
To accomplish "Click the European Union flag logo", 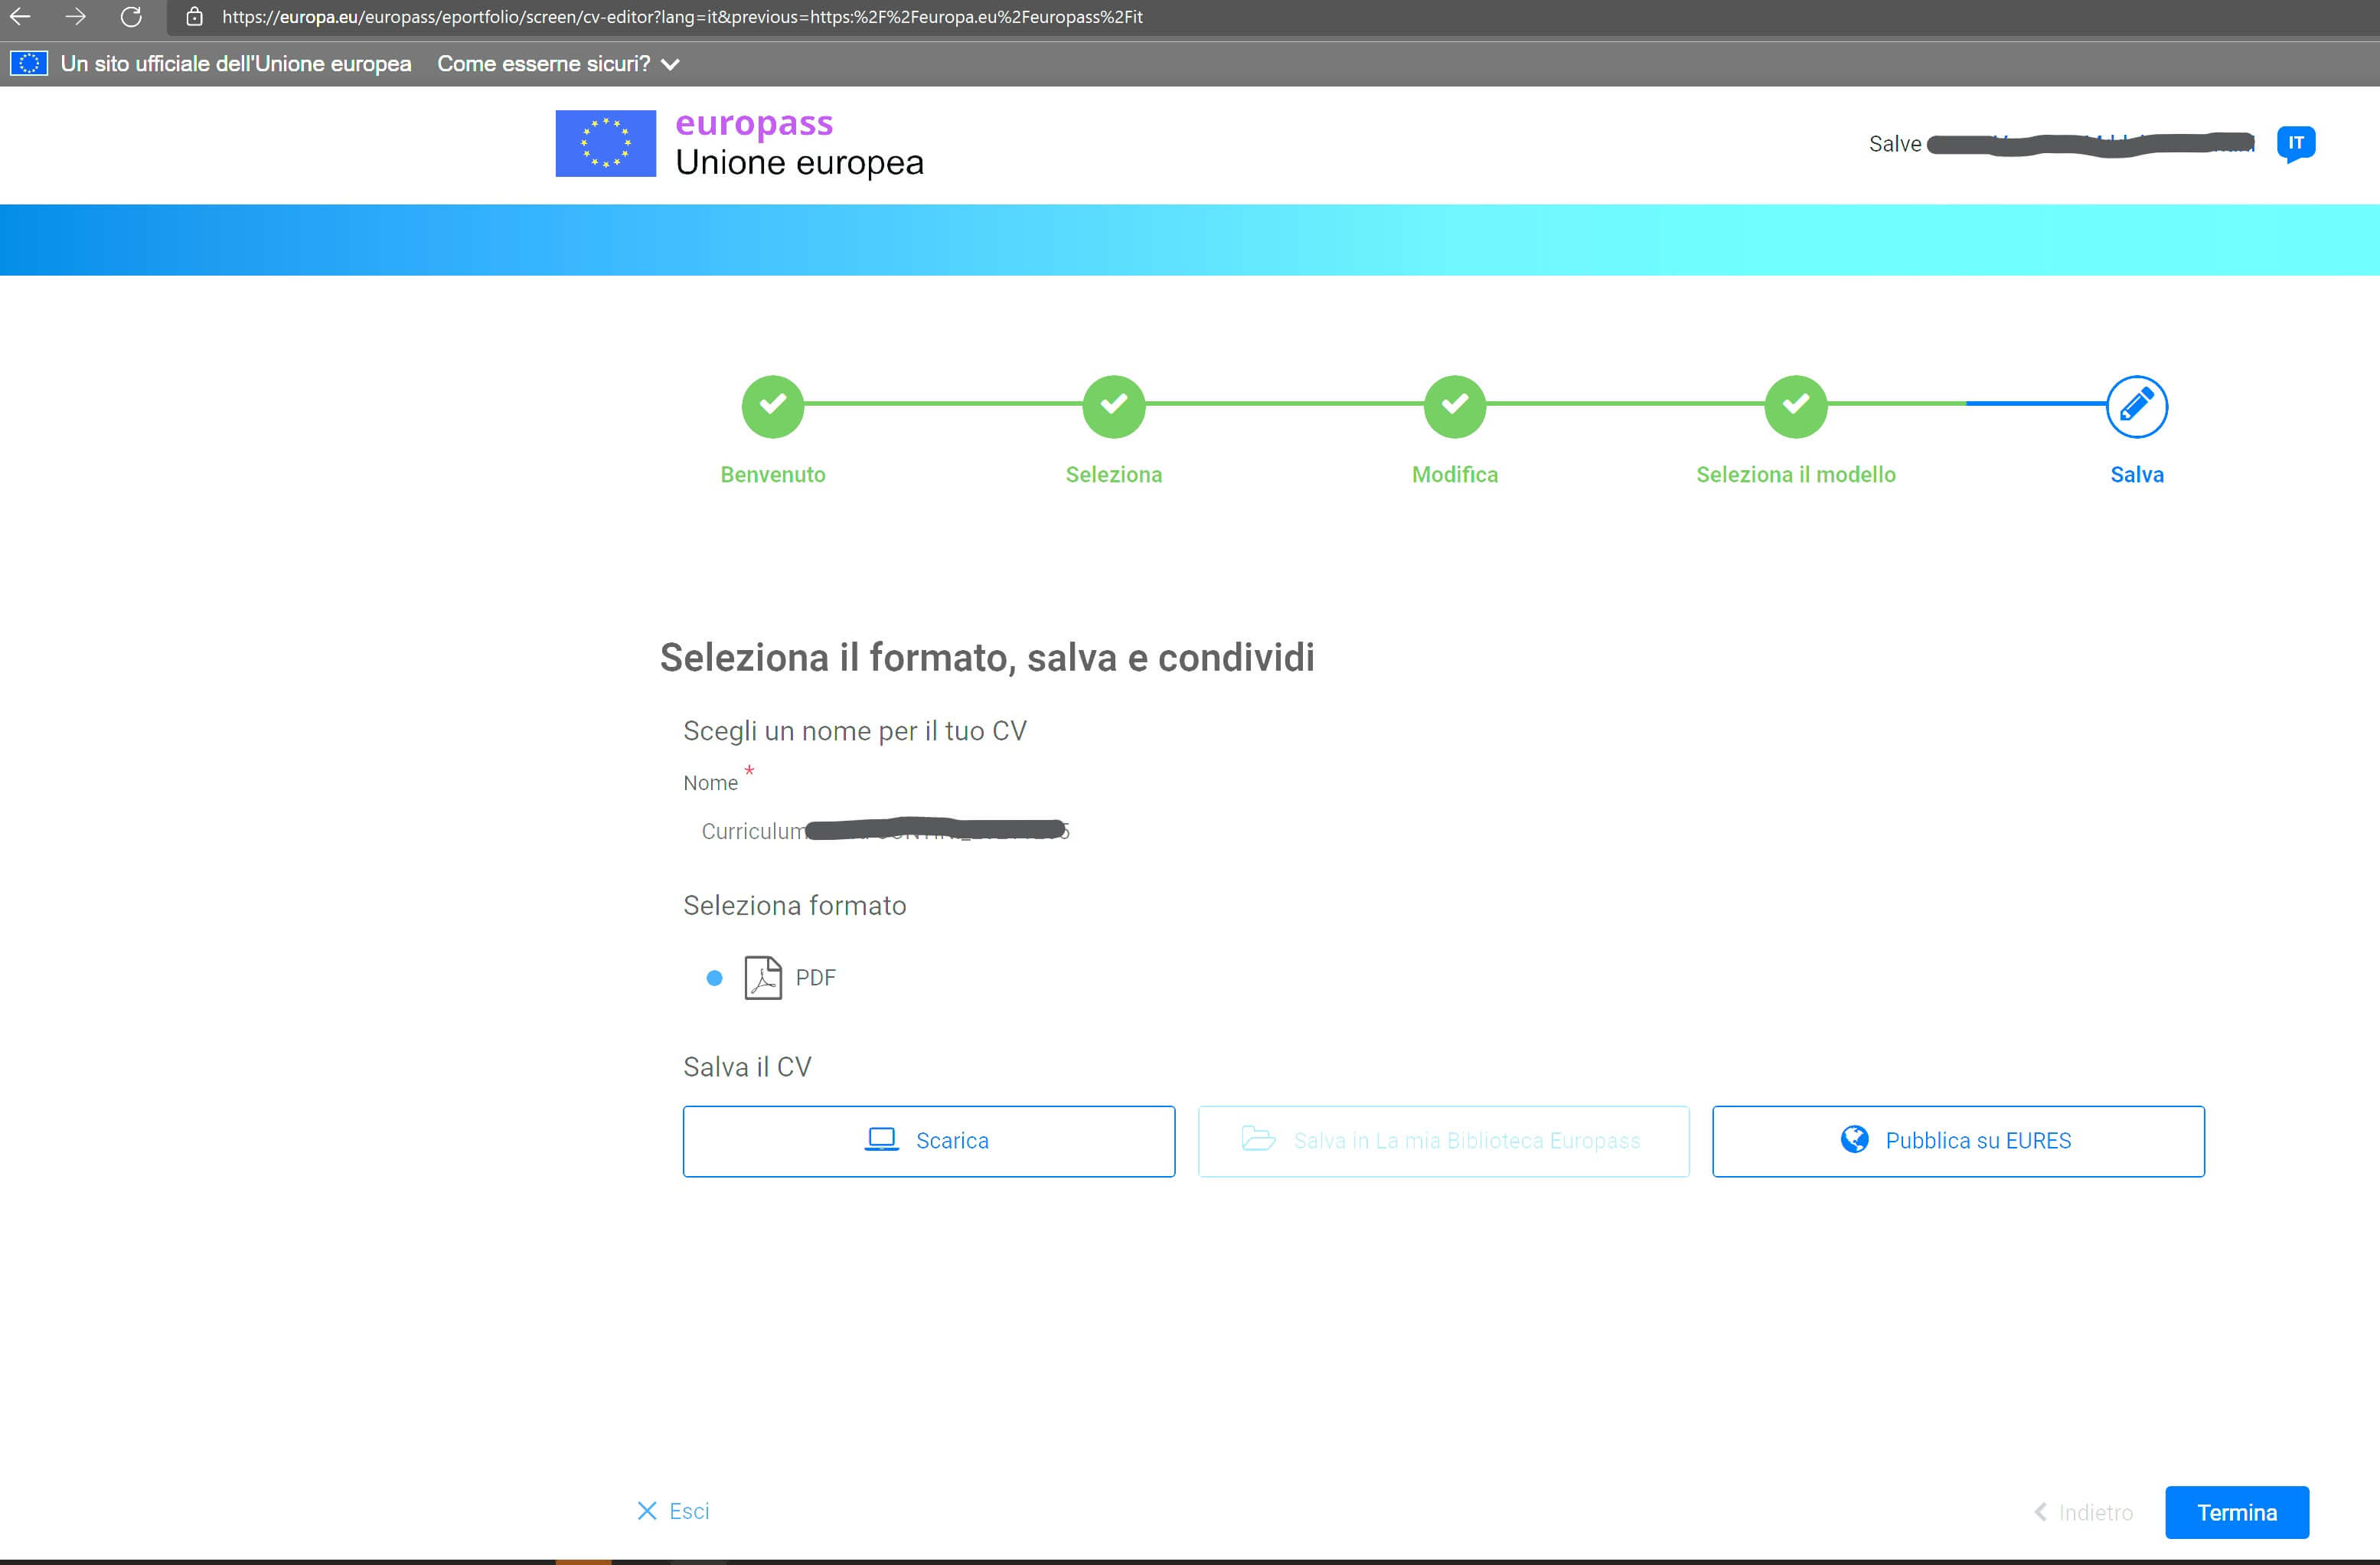I will 605,143.
